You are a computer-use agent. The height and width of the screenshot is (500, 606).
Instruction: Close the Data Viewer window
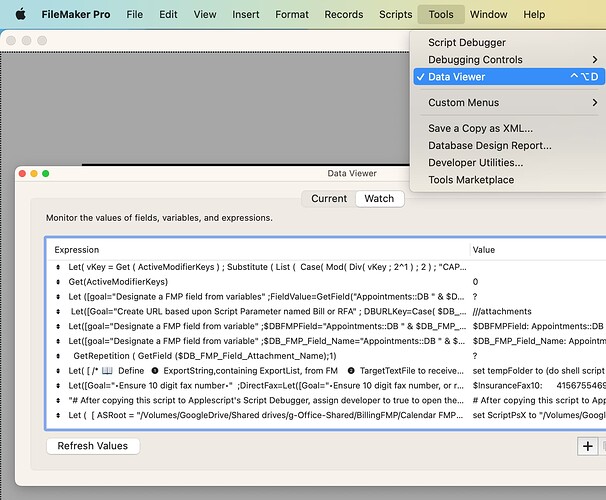pos(22,174)
